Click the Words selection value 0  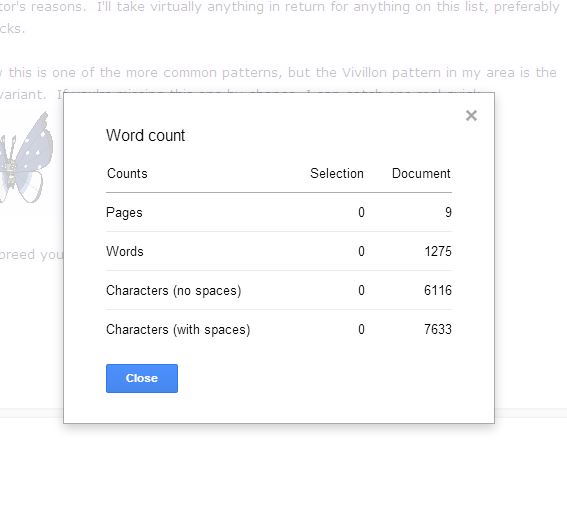(x=361, y=251)
